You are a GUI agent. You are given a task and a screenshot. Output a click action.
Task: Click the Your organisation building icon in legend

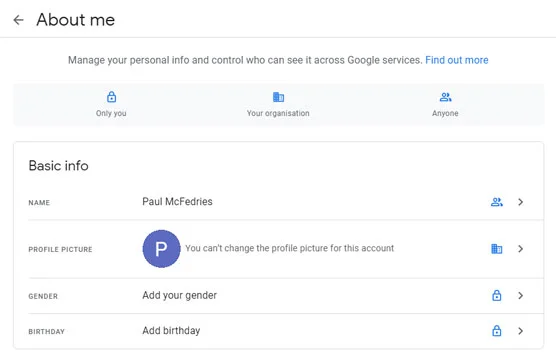(278, 97)
